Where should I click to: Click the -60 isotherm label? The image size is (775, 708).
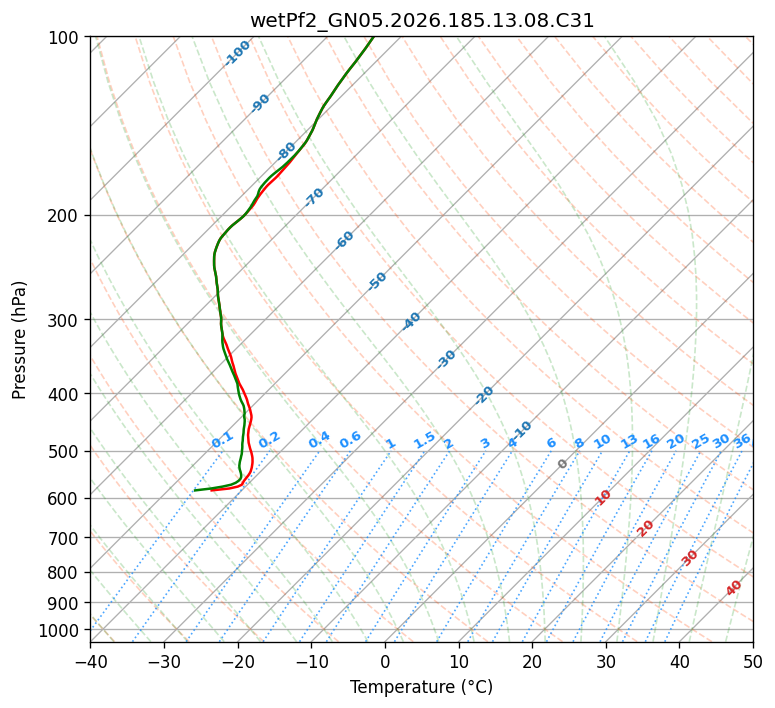point(344,240)
